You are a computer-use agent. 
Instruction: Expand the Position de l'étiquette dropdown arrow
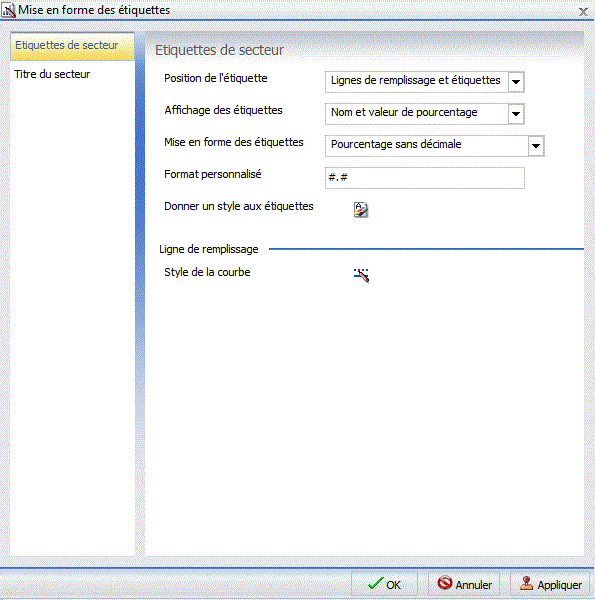tap(516, 82)
